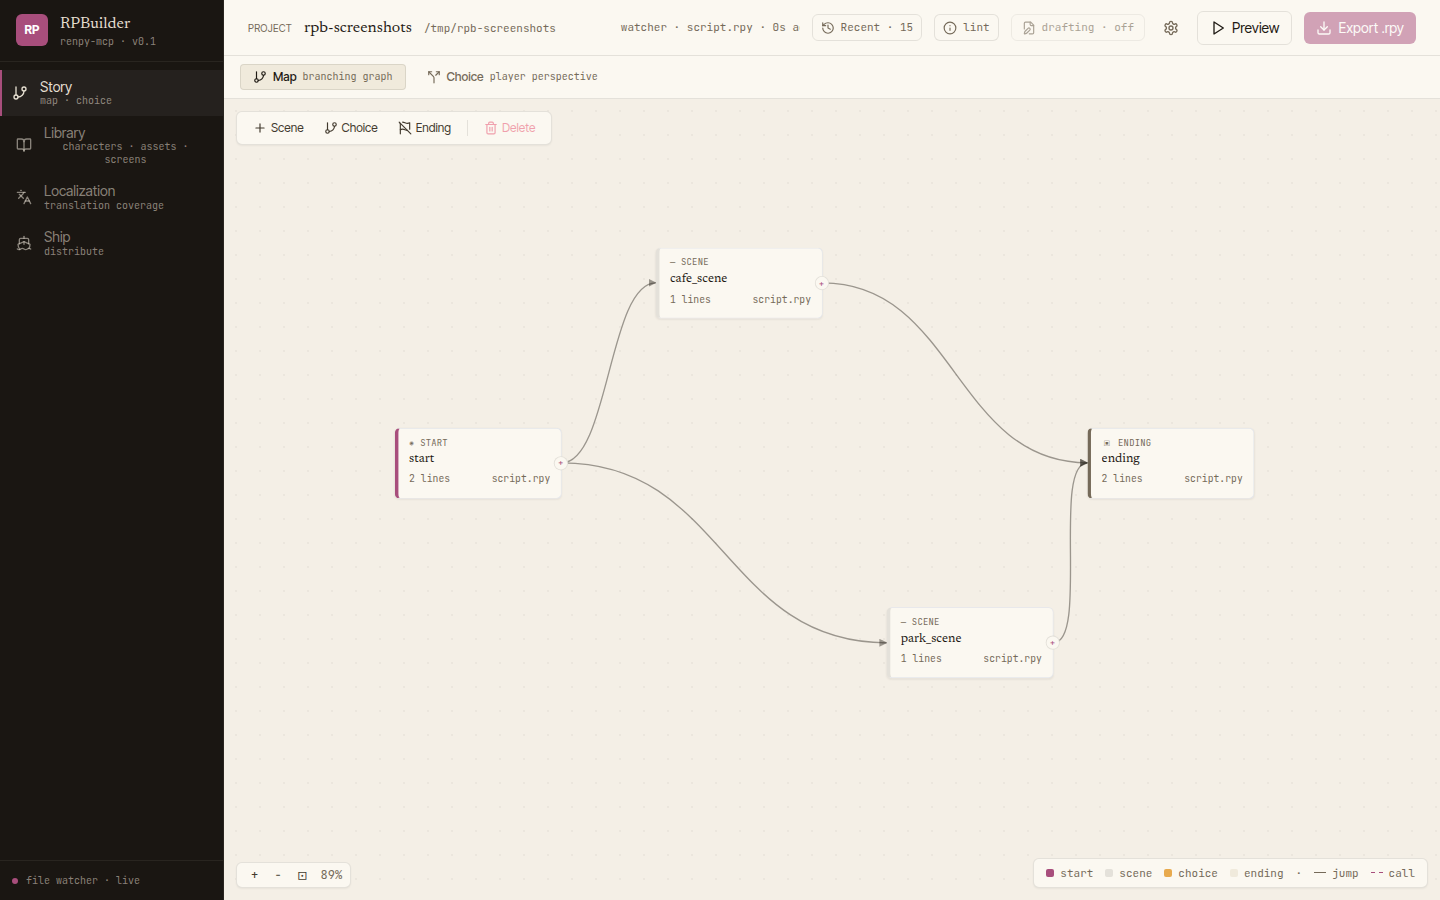
Task: Add a new Choice node
Action: [x=351, y=128]
